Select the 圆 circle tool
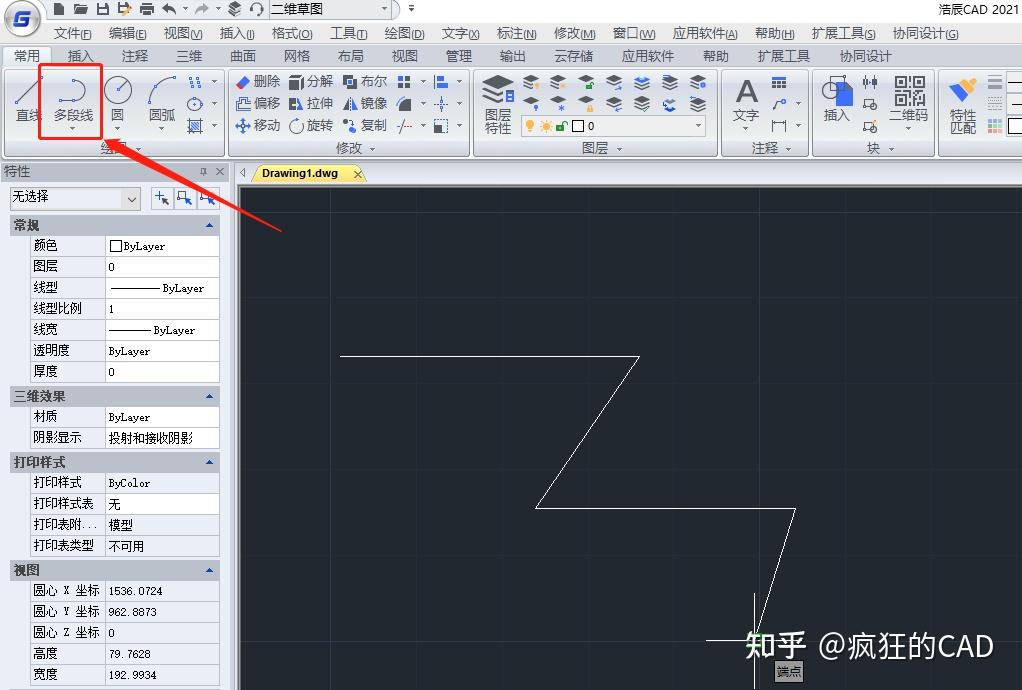 118,99
